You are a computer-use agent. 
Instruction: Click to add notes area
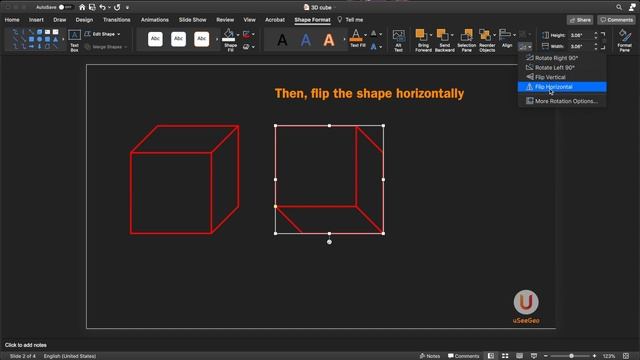coord(26,345)
